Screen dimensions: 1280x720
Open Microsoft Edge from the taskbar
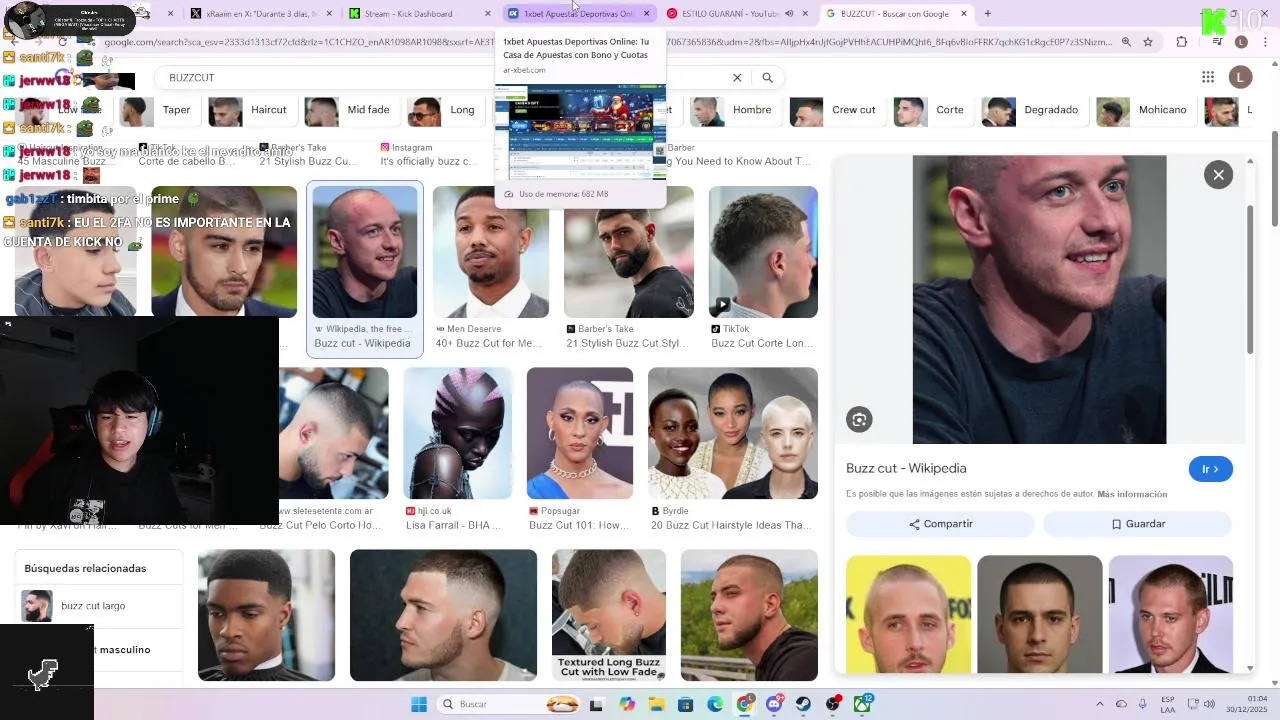(715, 704)
